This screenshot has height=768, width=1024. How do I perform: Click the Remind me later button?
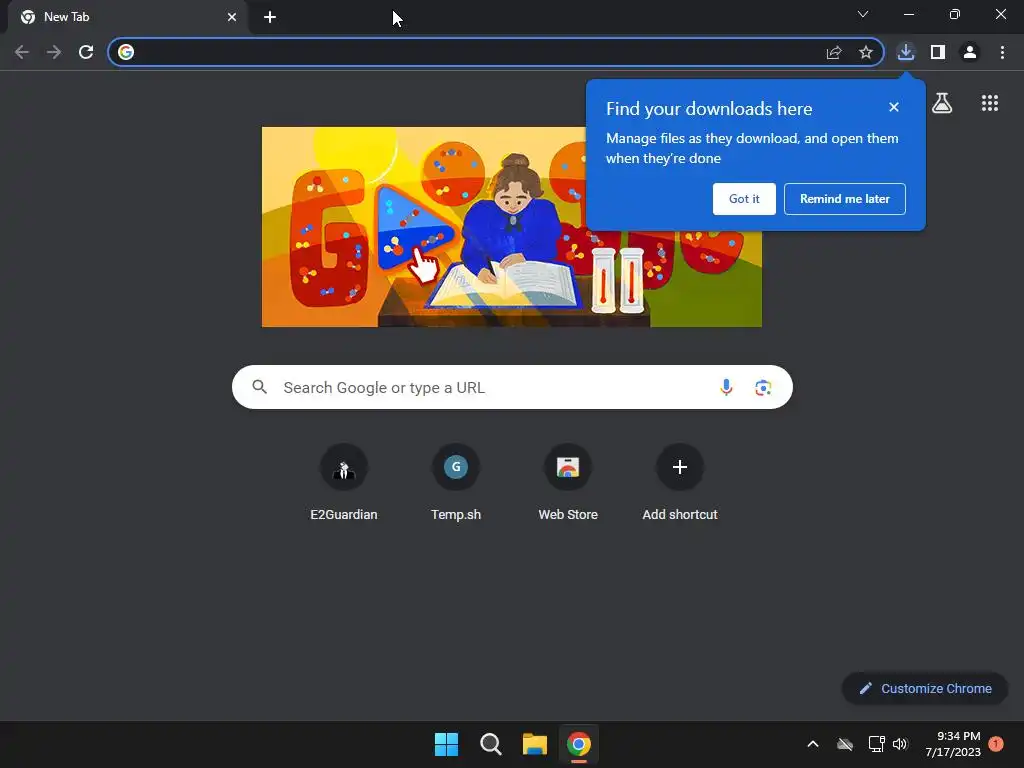[844, 199]
